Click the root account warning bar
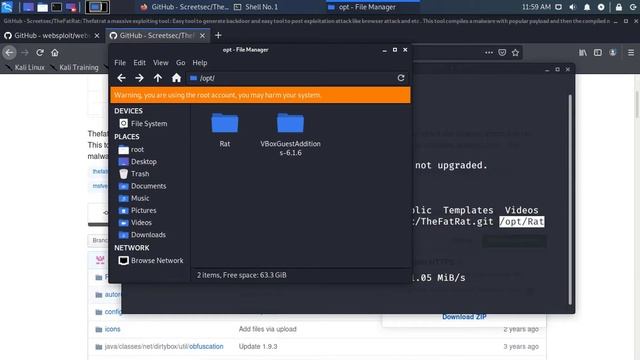The width and height of the screenshot is (640, 360). point(260,95)
